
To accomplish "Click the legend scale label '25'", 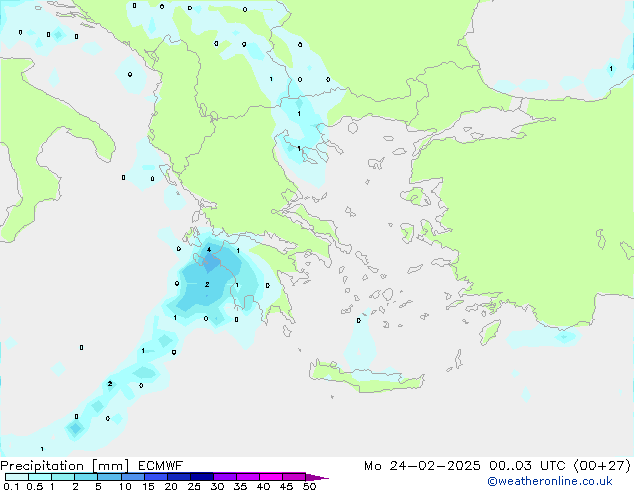I will [x=194, y=486].
